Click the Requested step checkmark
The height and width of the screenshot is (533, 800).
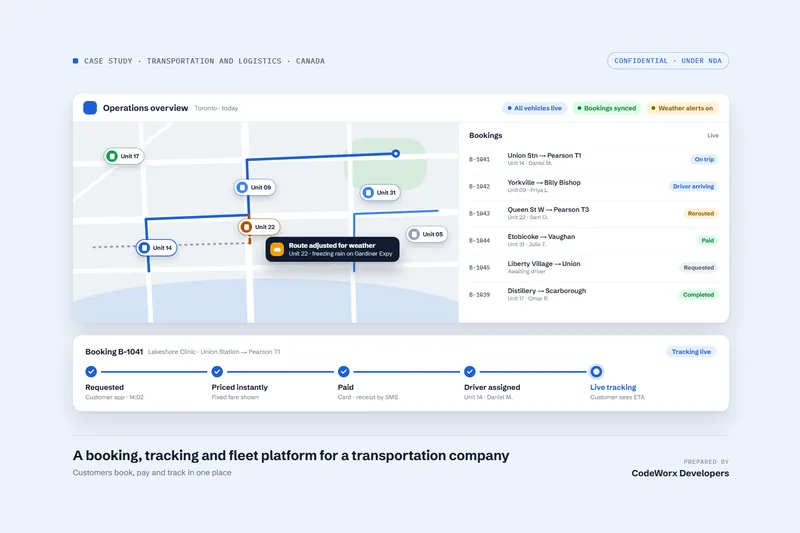coord(91,371)
